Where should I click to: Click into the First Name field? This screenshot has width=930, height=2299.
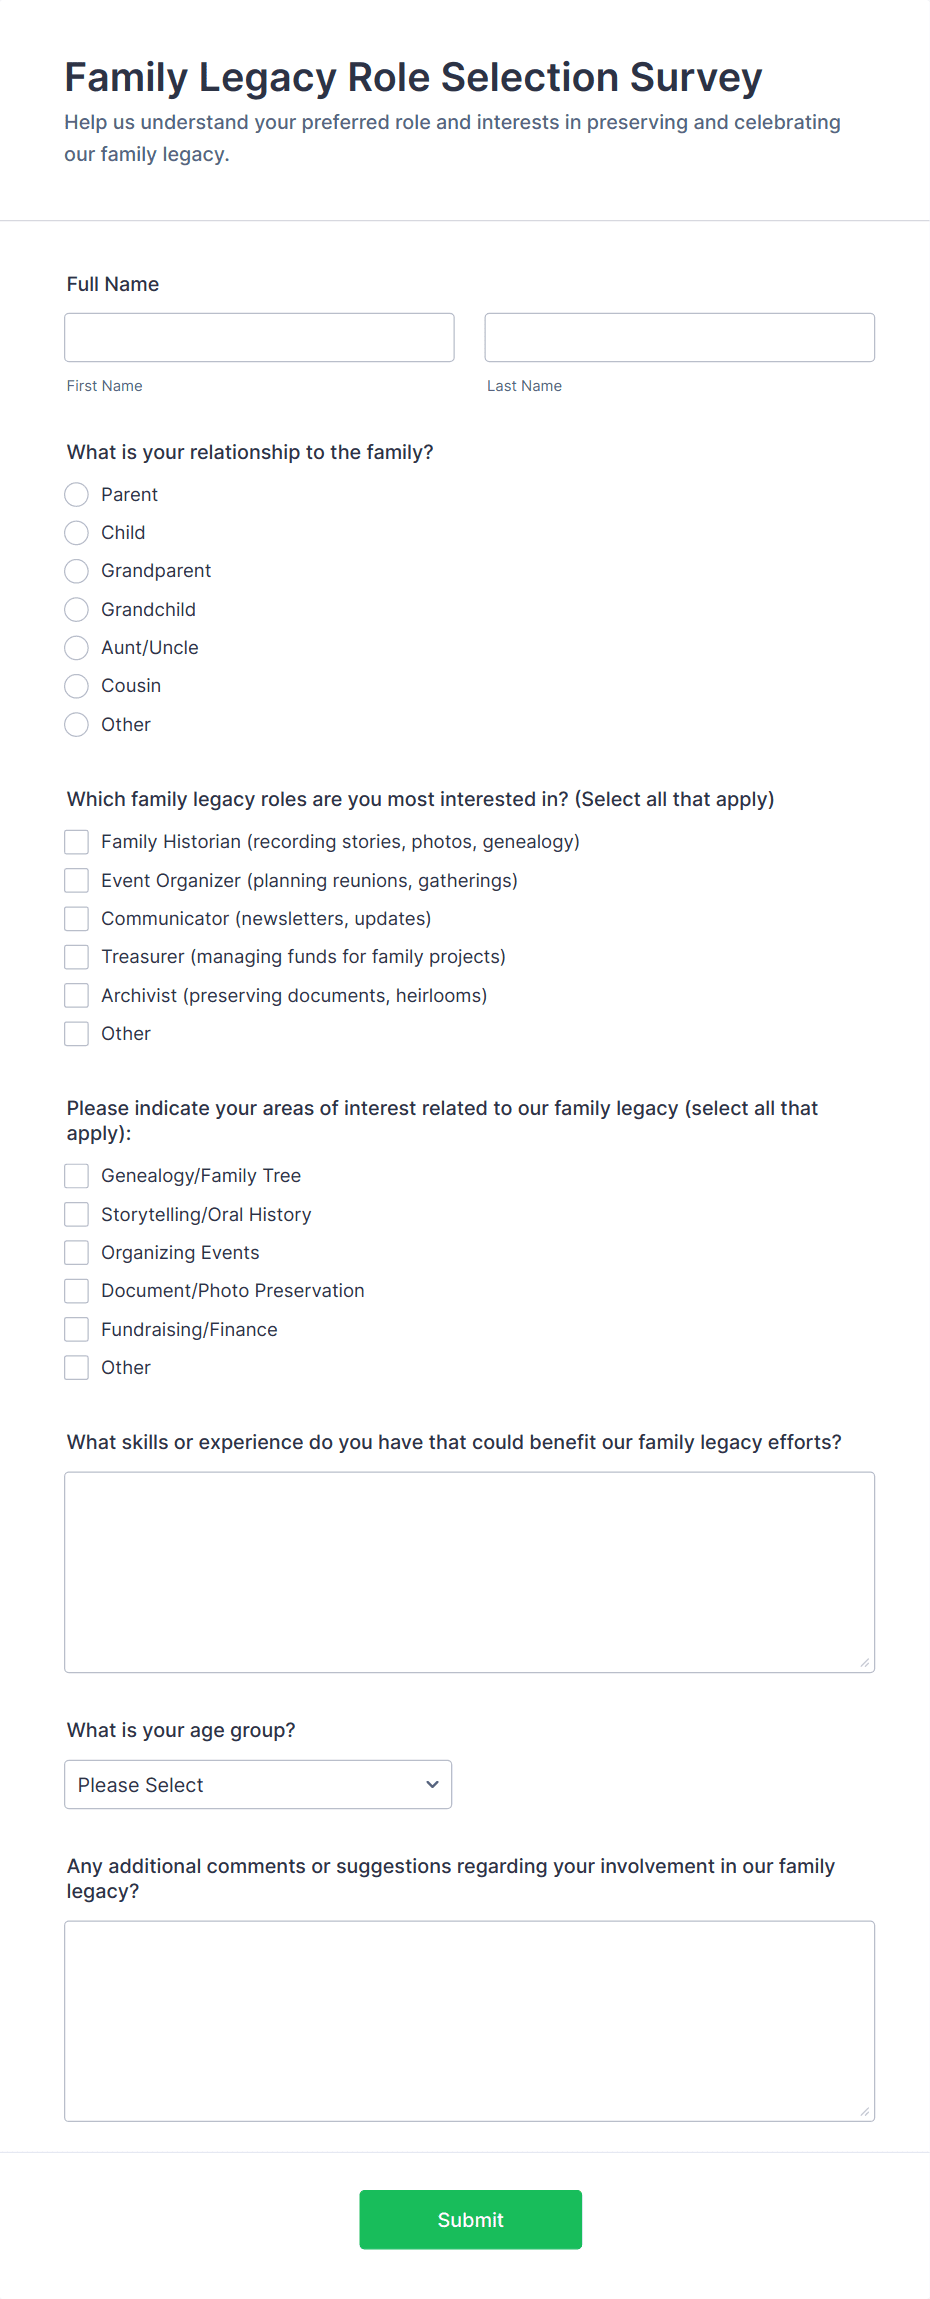pos(258,337)
